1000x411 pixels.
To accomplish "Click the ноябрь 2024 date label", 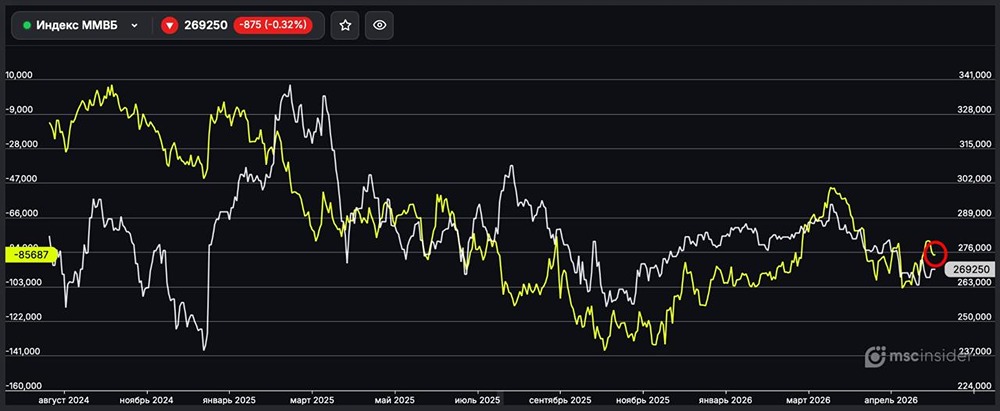I will pos(147,400).
